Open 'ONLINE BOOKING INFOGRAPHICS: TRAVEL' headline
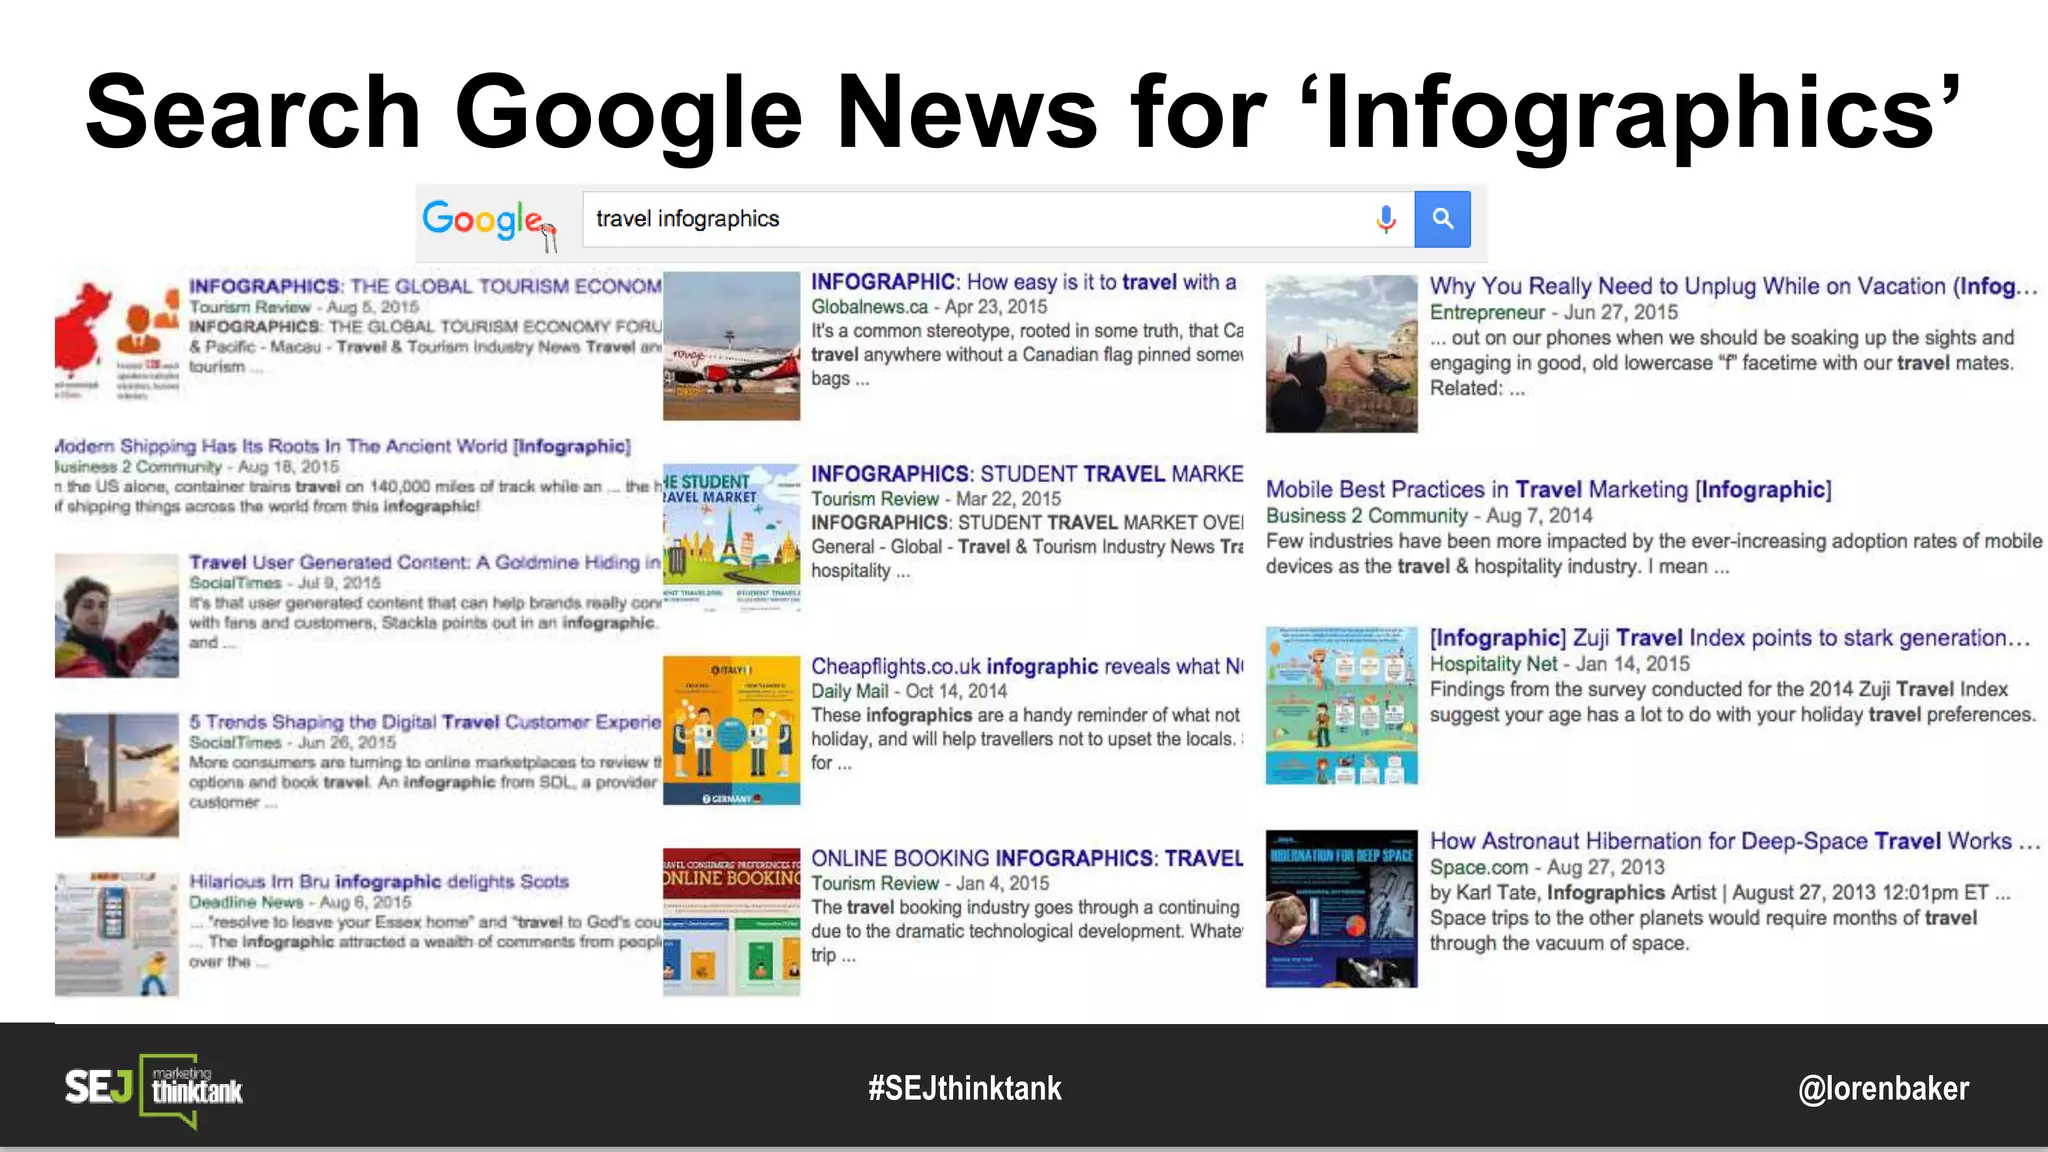Image resolution: width=2048 pixels, height=1152 pixels. pyautogui.click(x=1027, y=858)
